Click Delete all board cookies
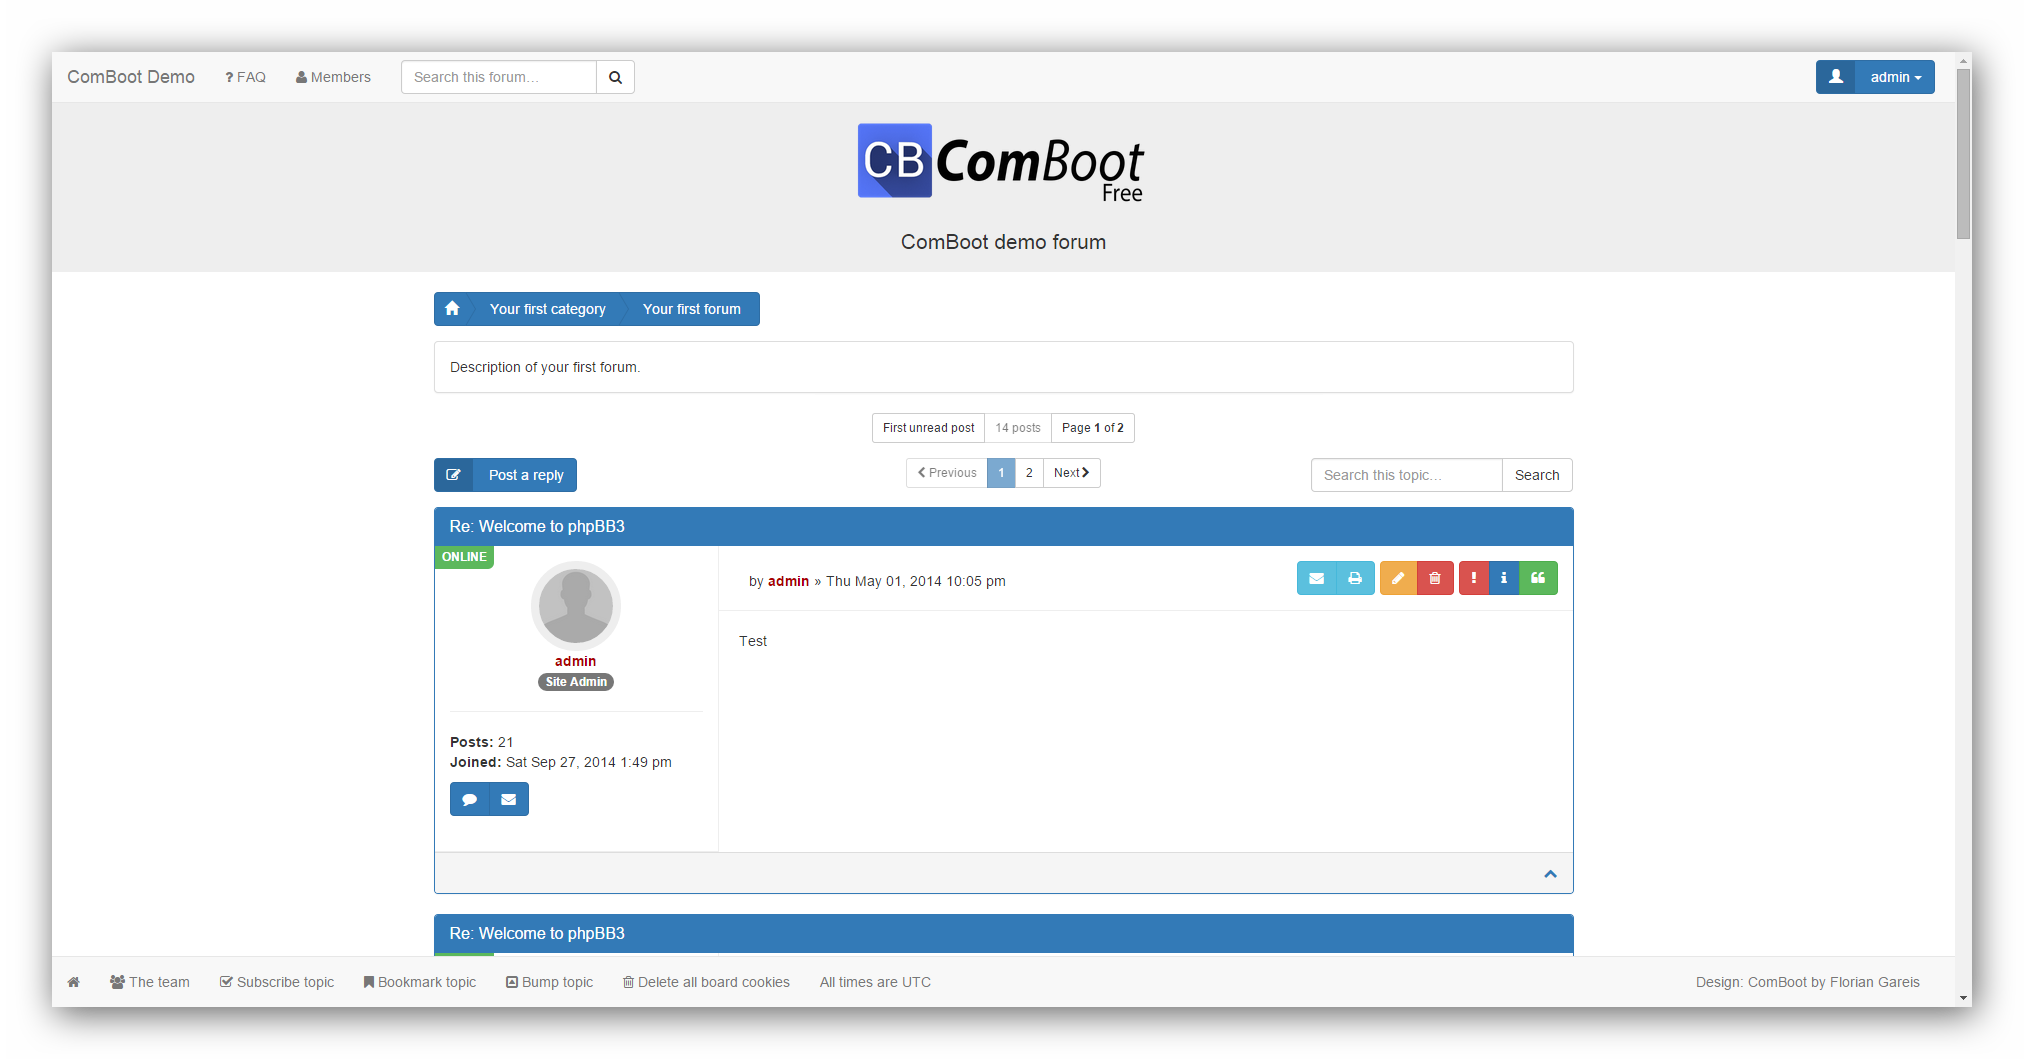The height and width of the screenshot is (1059, 2024). click(x=707, y=982)
